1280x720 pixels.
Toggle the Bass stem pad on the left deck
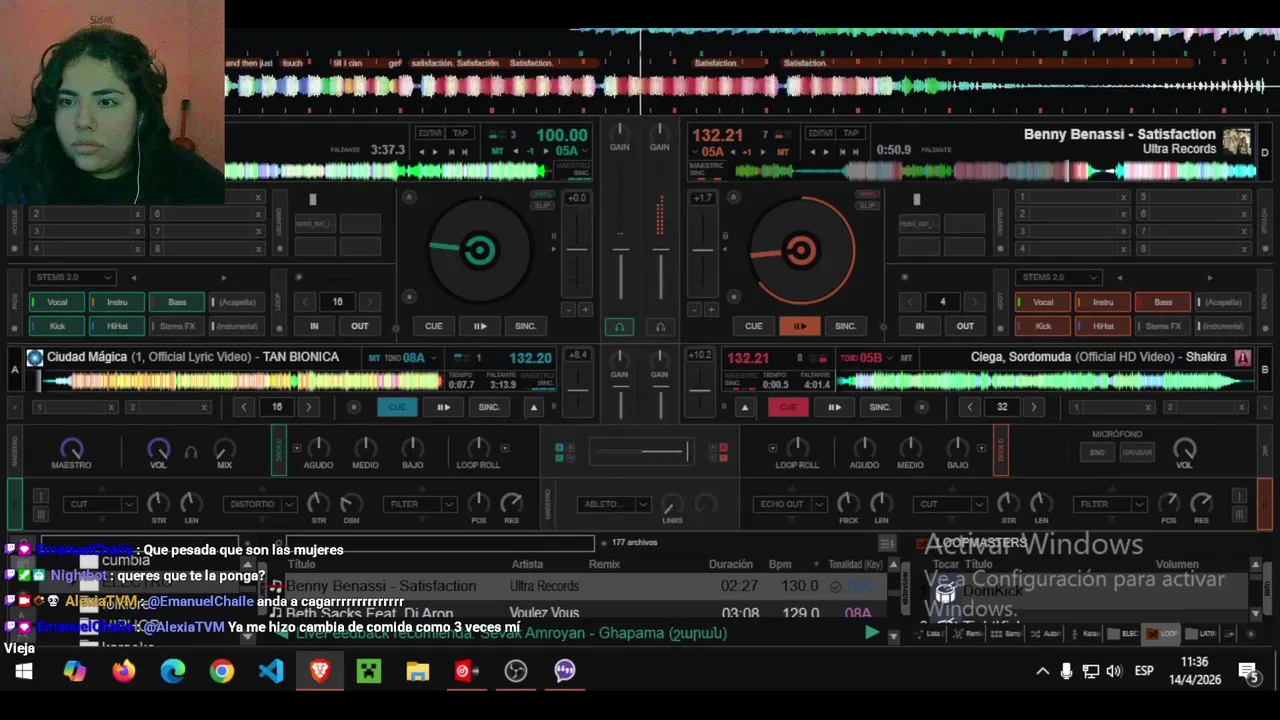point(177,302)
